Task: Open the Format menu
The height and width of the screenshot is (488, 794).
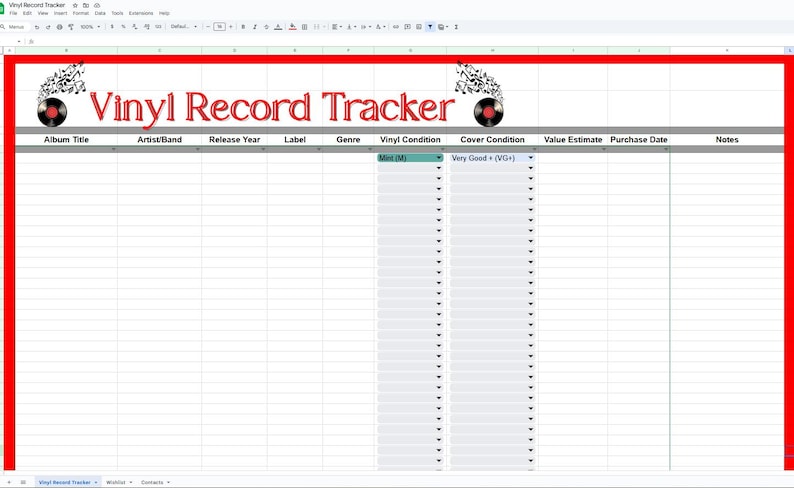Action: click(x=81, y=13)
